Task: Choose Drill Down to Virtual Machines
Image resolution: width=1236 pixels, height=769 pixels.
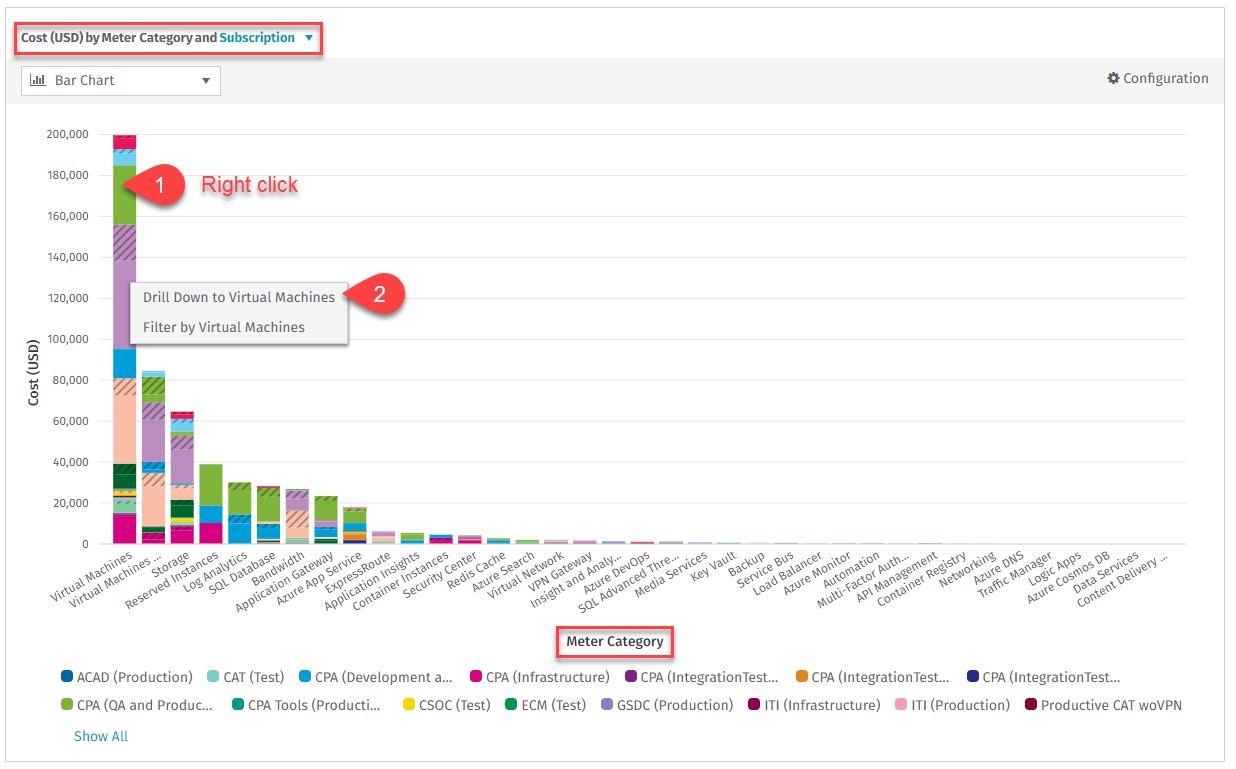Action: (x=238, y=297)
